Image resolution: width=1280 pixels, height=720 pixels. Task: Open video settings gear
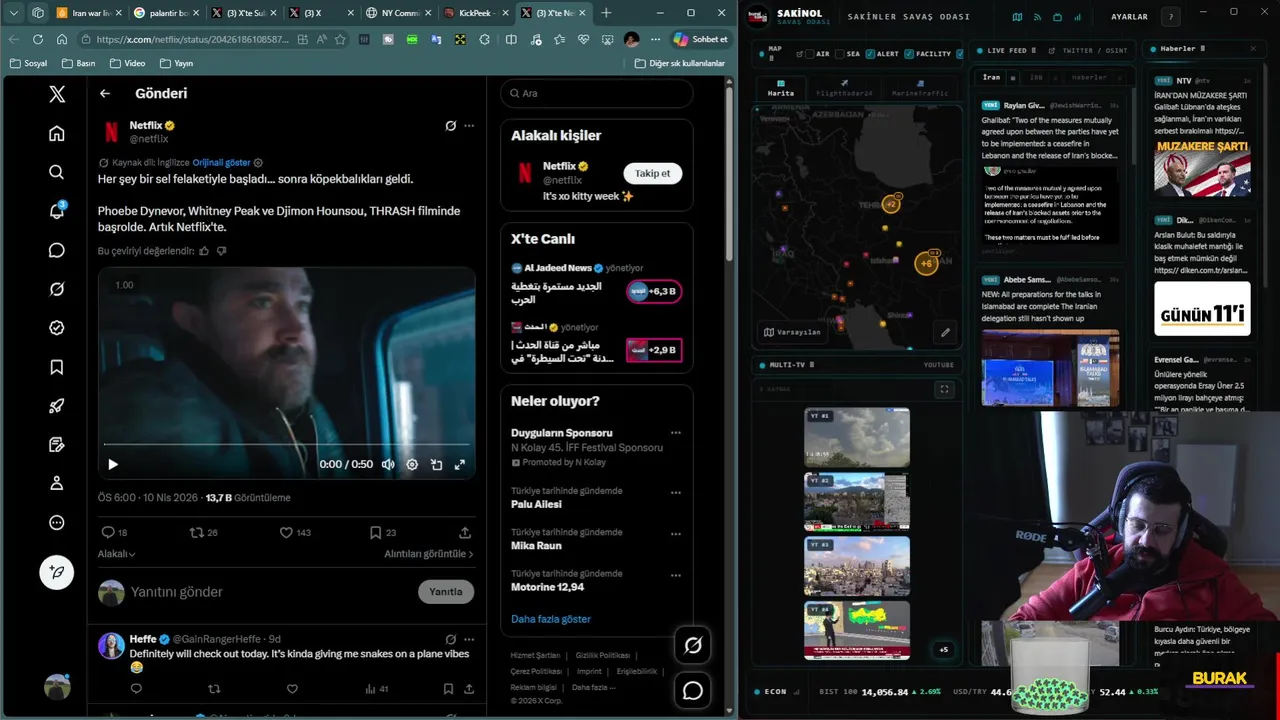[x=412, y=464]
